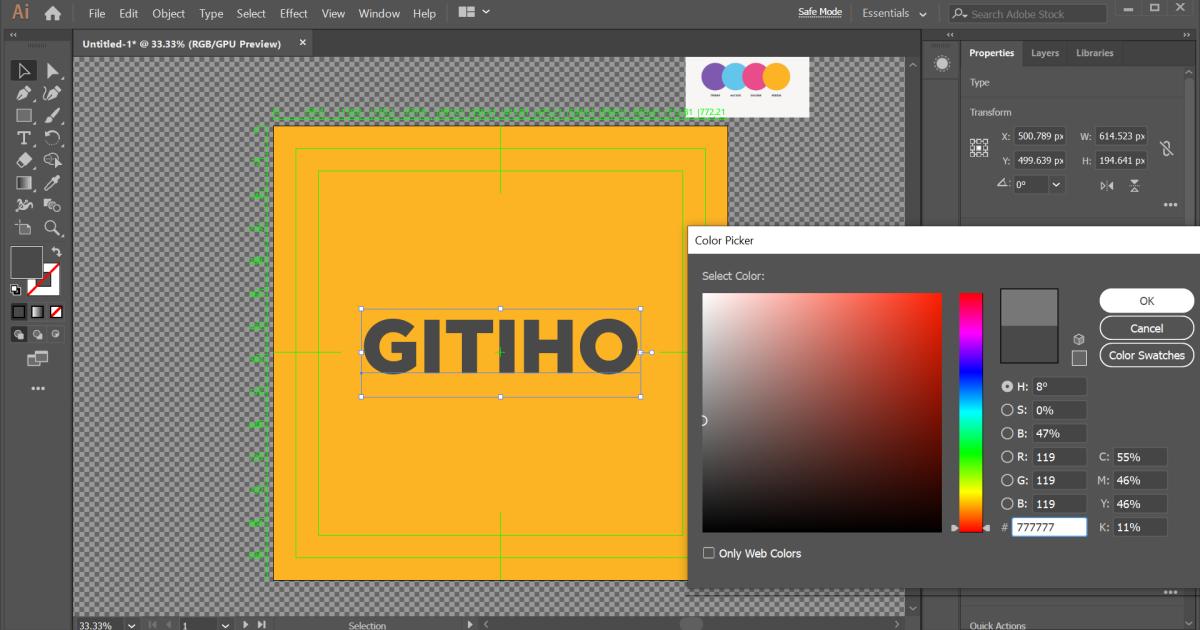Open the Essentials workspace dropdown

(x=895, y=14)
